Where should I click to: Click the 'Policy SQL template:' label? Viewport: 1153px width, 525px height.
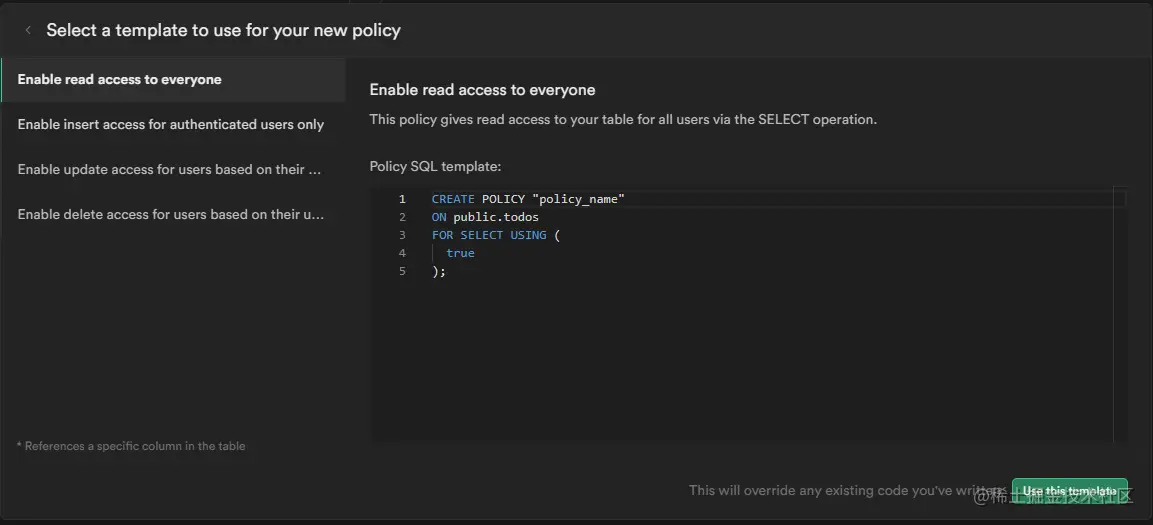pyautogui.click(x=435, y=166)
